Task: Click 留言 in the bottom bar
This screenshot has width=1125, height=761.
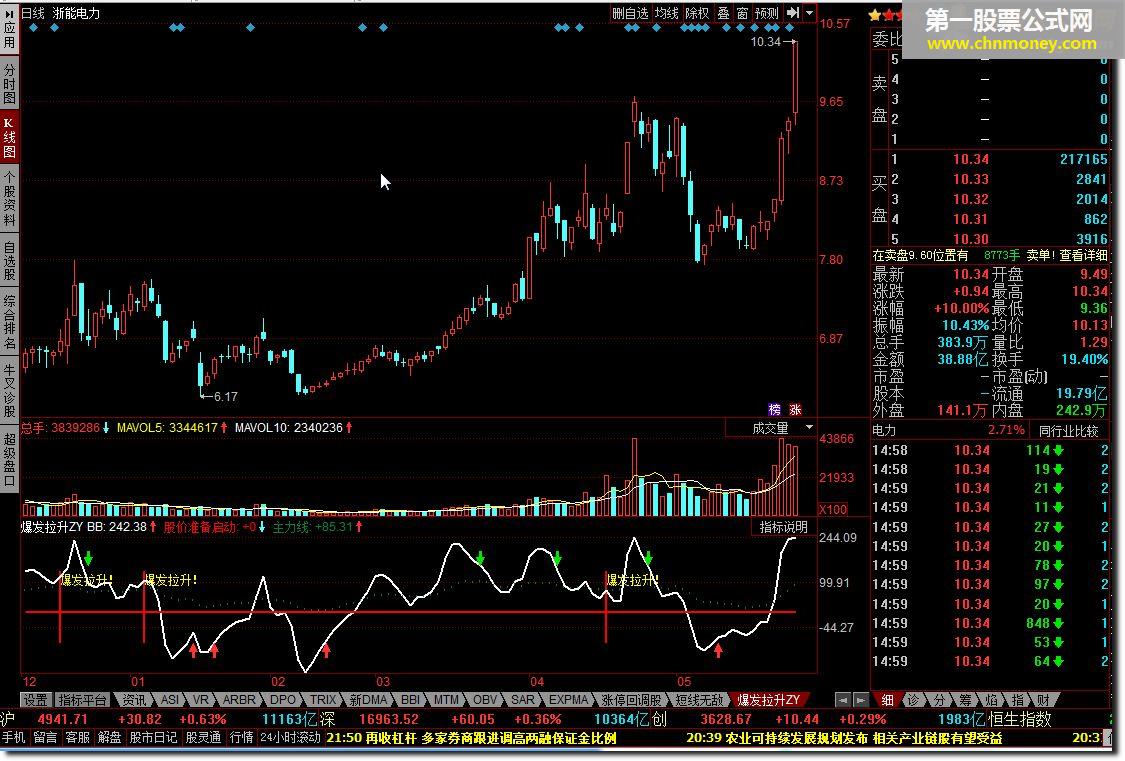Action: (x=45, y=737)
